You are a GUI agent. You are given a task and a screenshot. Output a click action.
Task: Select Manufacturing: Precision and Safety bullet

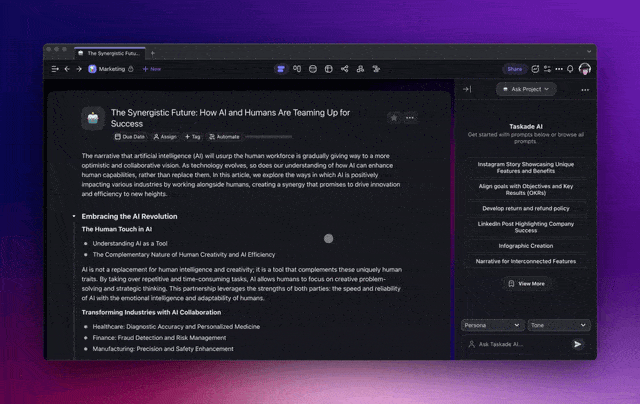(163, 349)
